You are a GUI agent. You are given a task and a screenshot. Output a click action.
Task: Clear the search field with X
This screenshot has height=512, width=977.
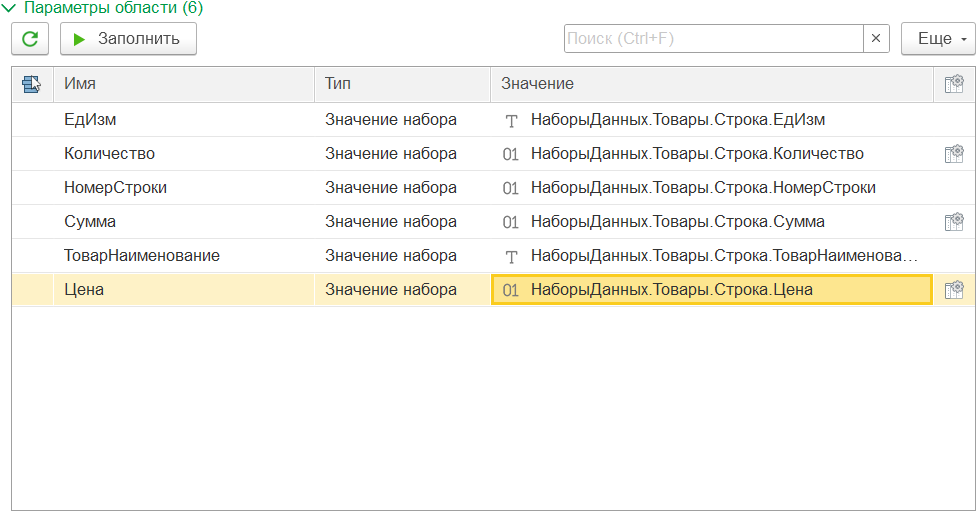pos(876,39)
